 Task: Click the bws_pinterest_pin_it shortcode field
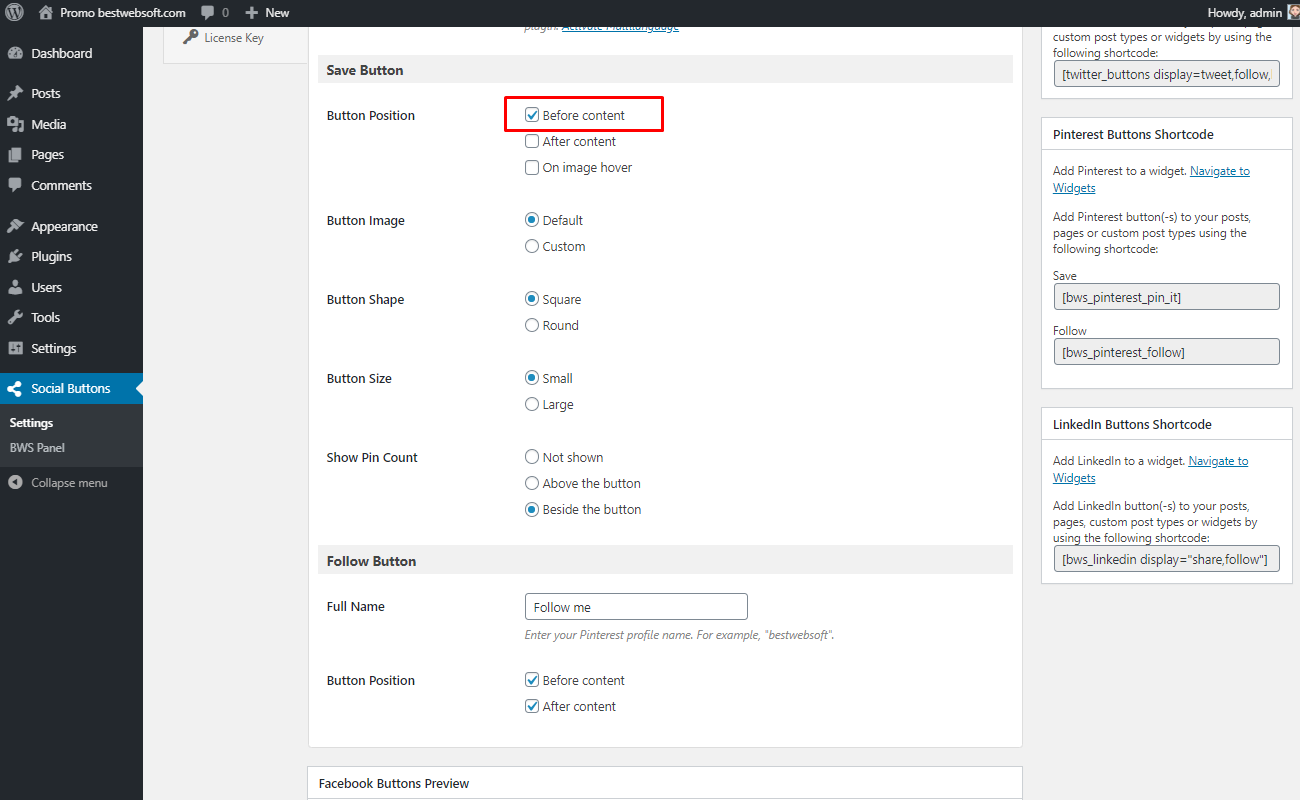(x=1166, y=297)
